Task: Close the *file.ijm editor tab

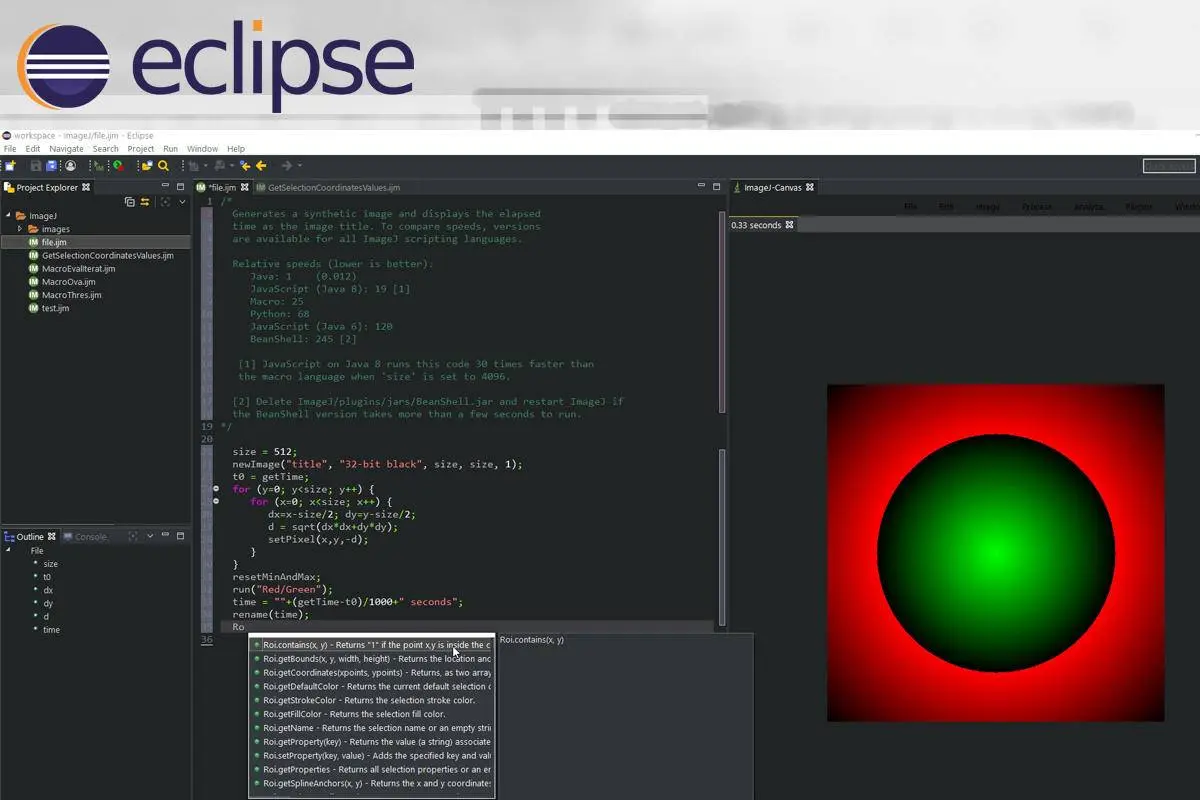Action: pyautogui.click(x=245, y=187)
